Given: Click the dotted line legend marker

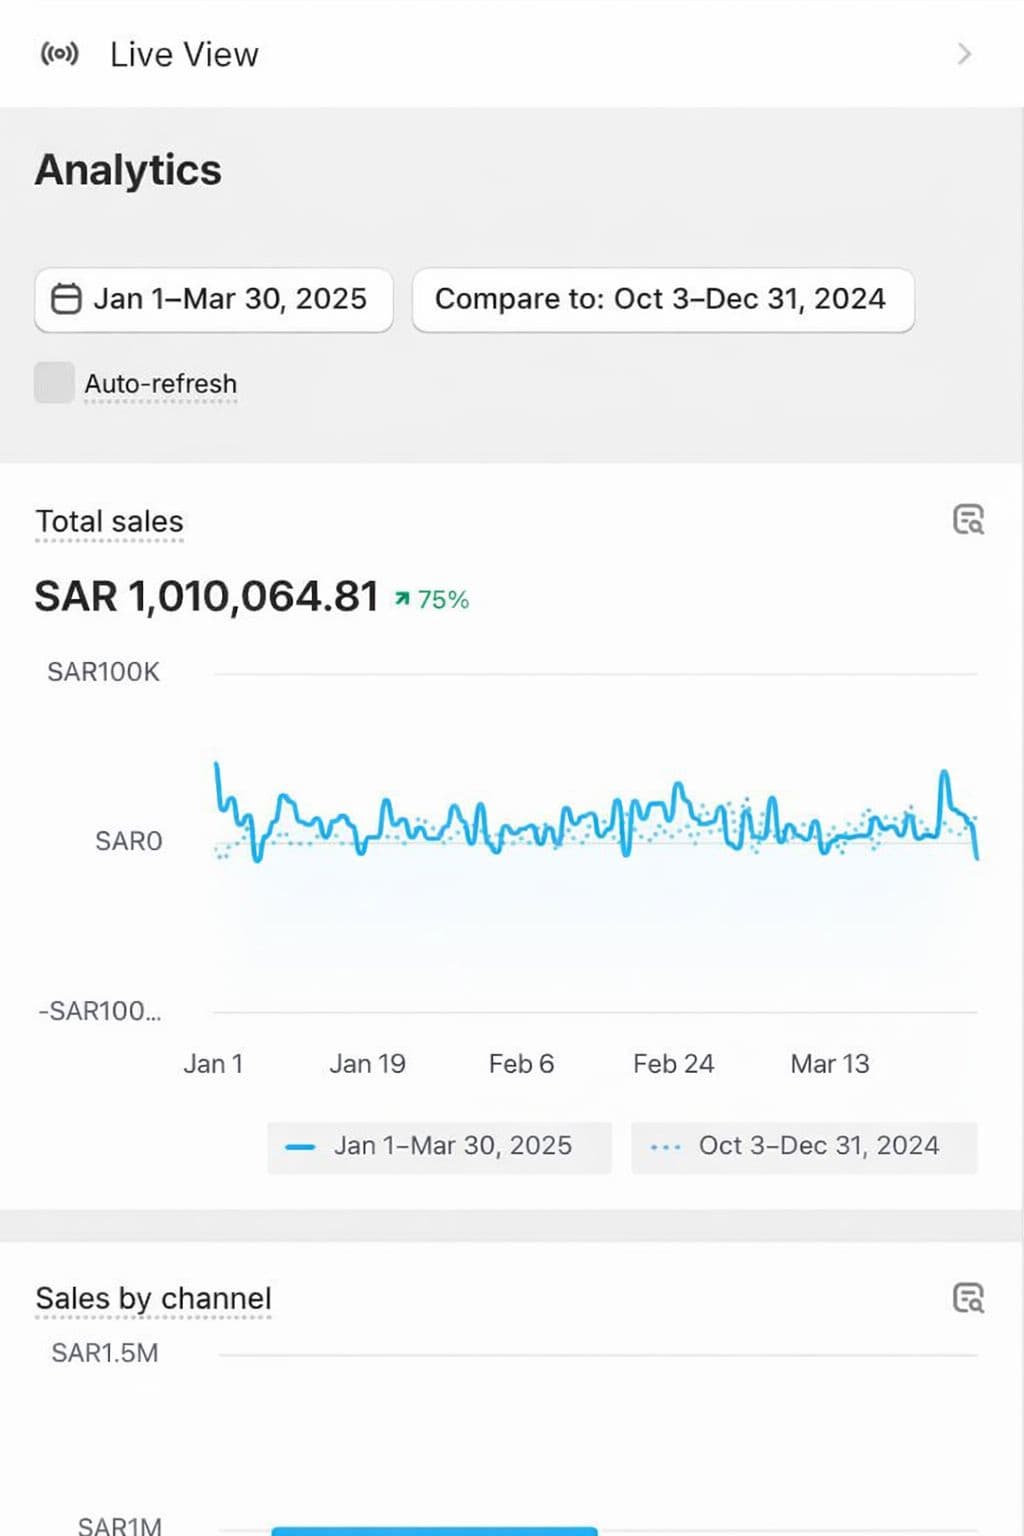Looking at the screenshot, I should (x=665, y=1147).
